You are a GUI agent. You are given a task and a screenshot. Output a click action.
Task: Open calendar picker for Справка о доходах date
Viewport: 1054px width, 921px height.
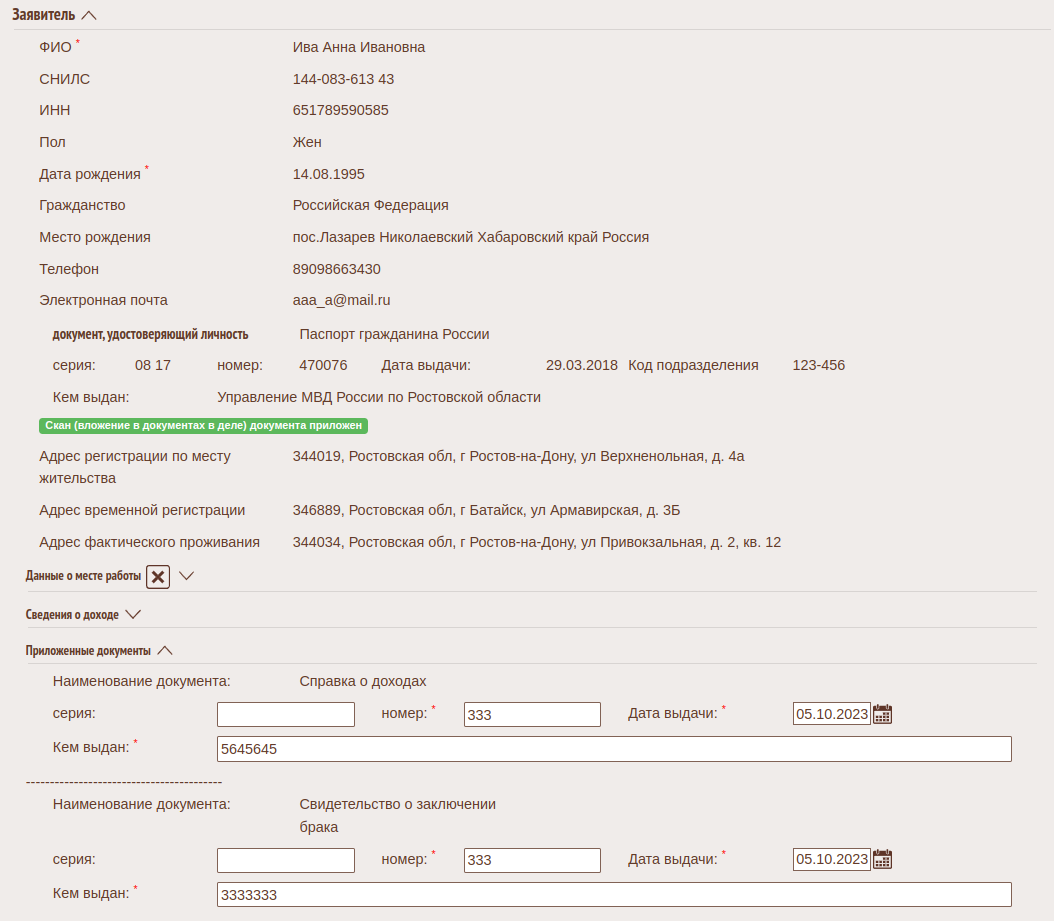click(x=882, y=714)
